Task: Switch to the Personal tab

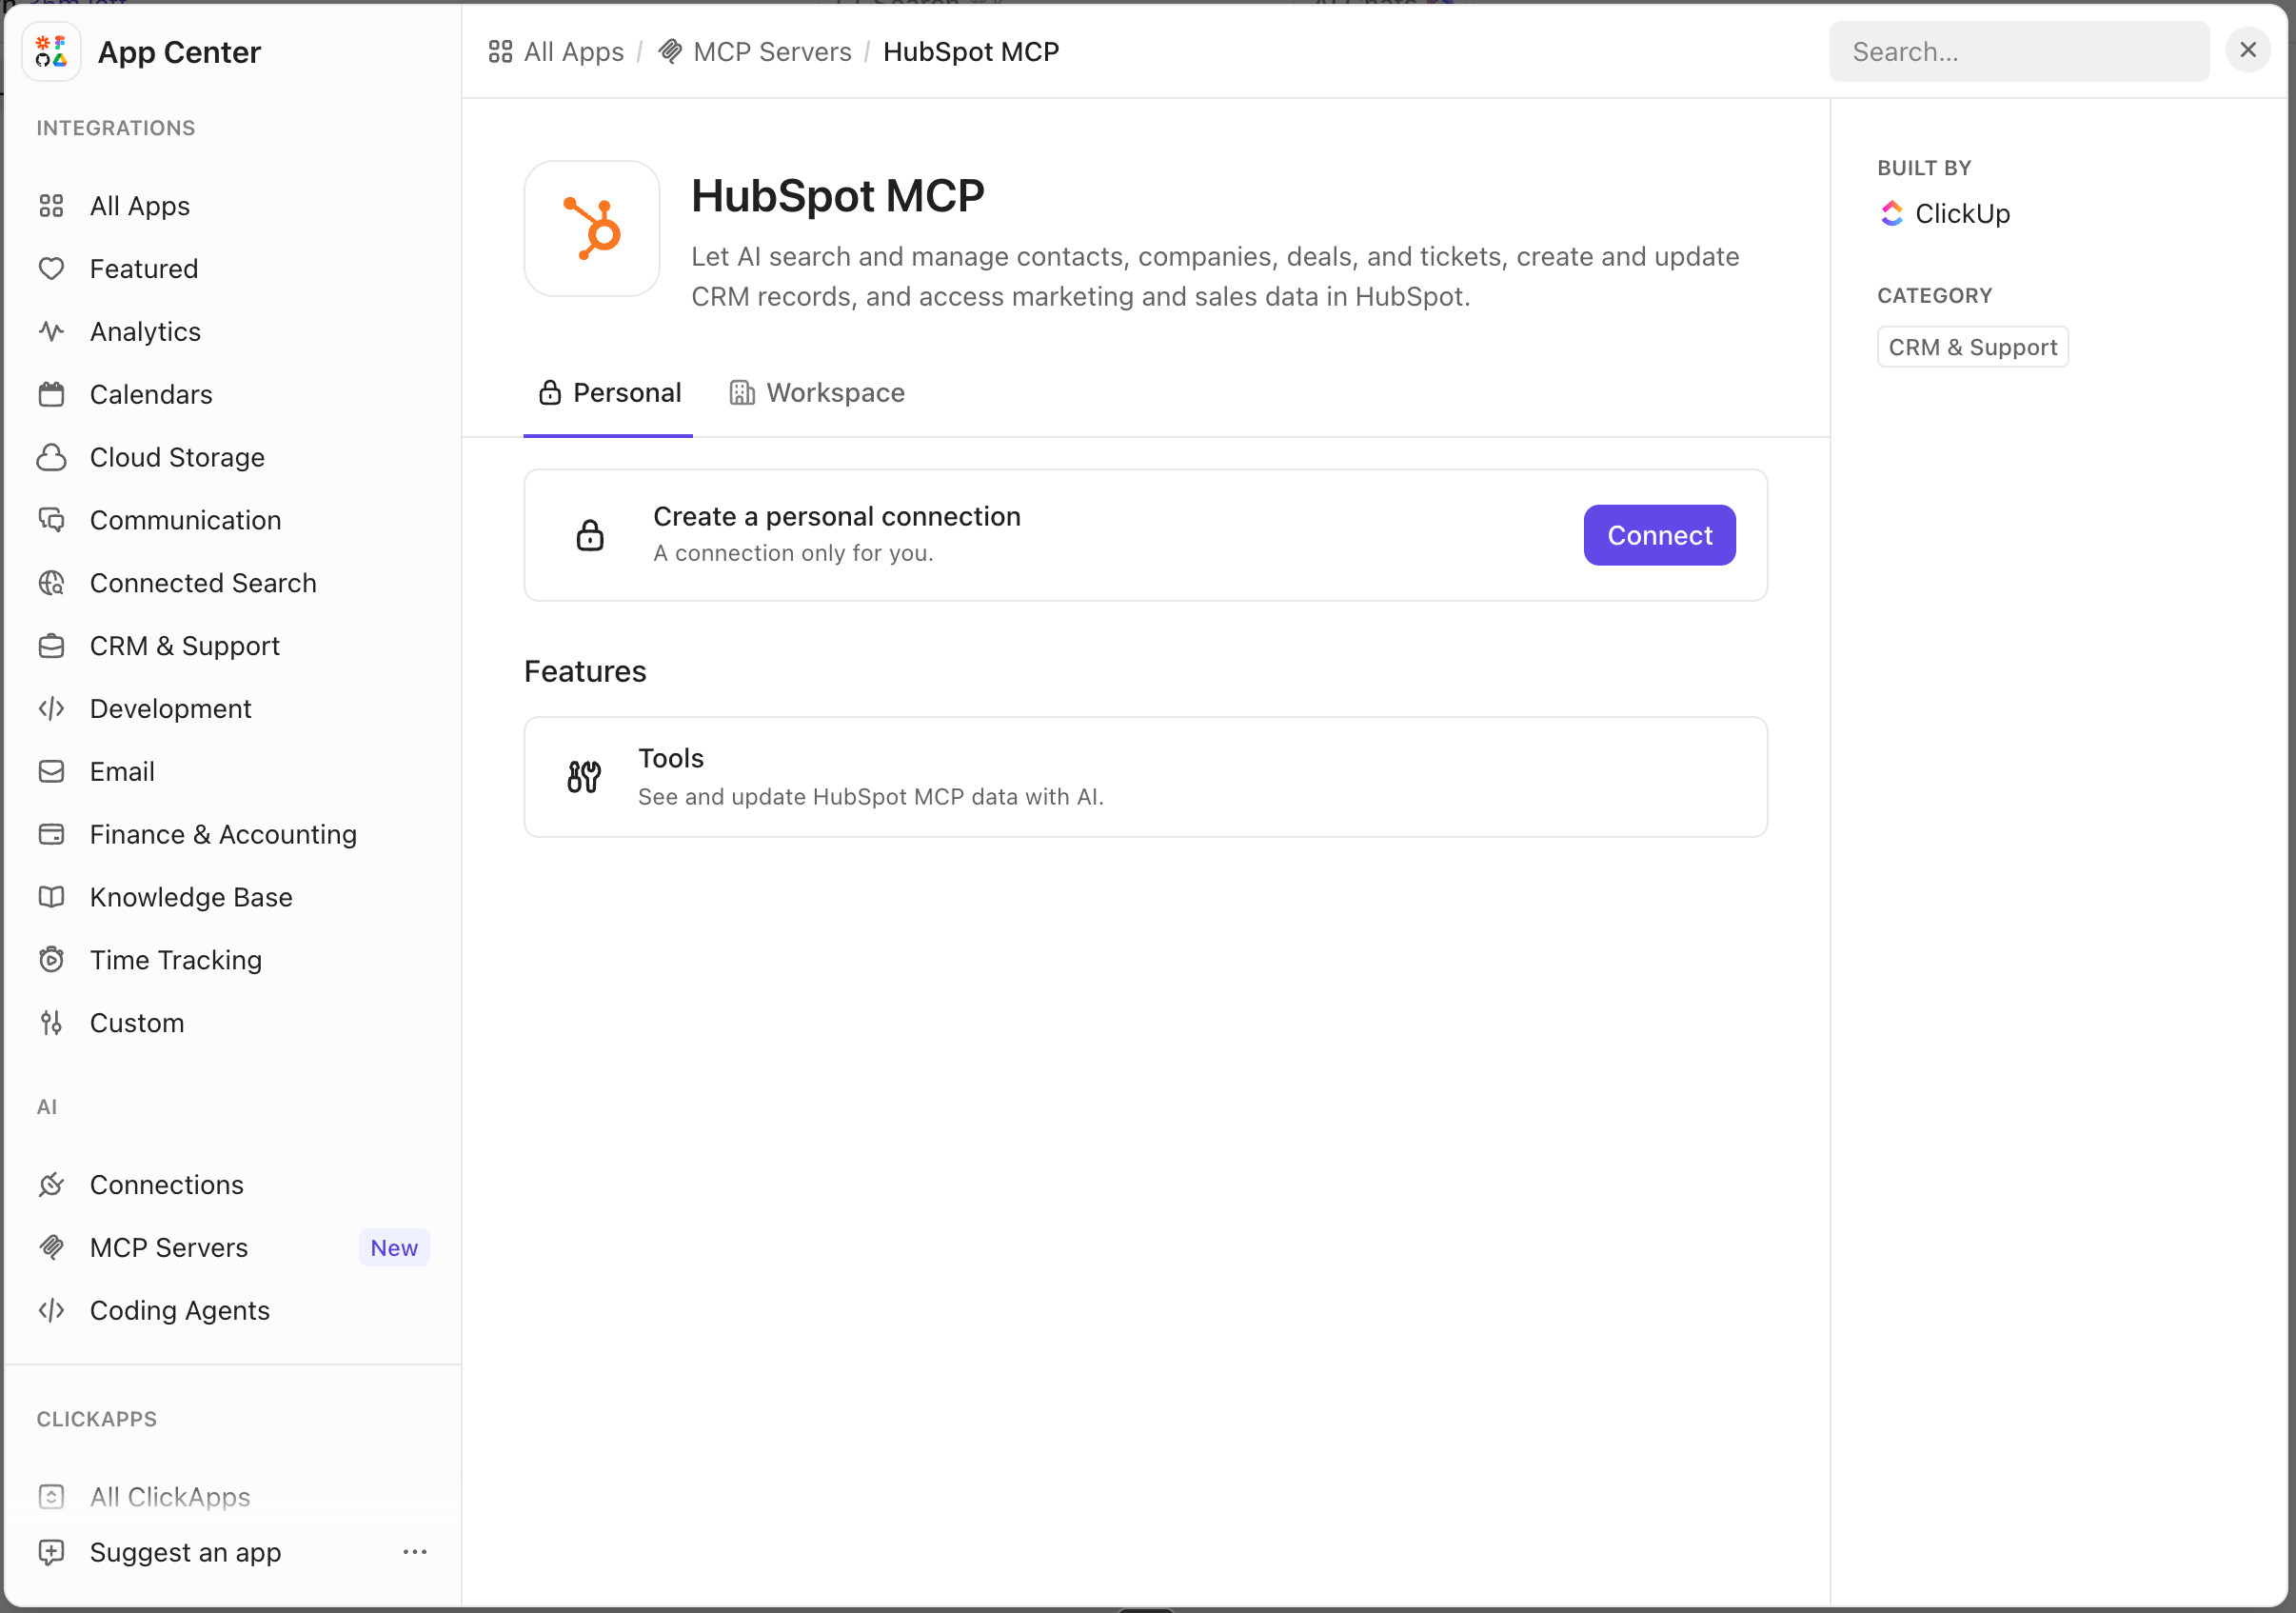Action: [608, 393]
